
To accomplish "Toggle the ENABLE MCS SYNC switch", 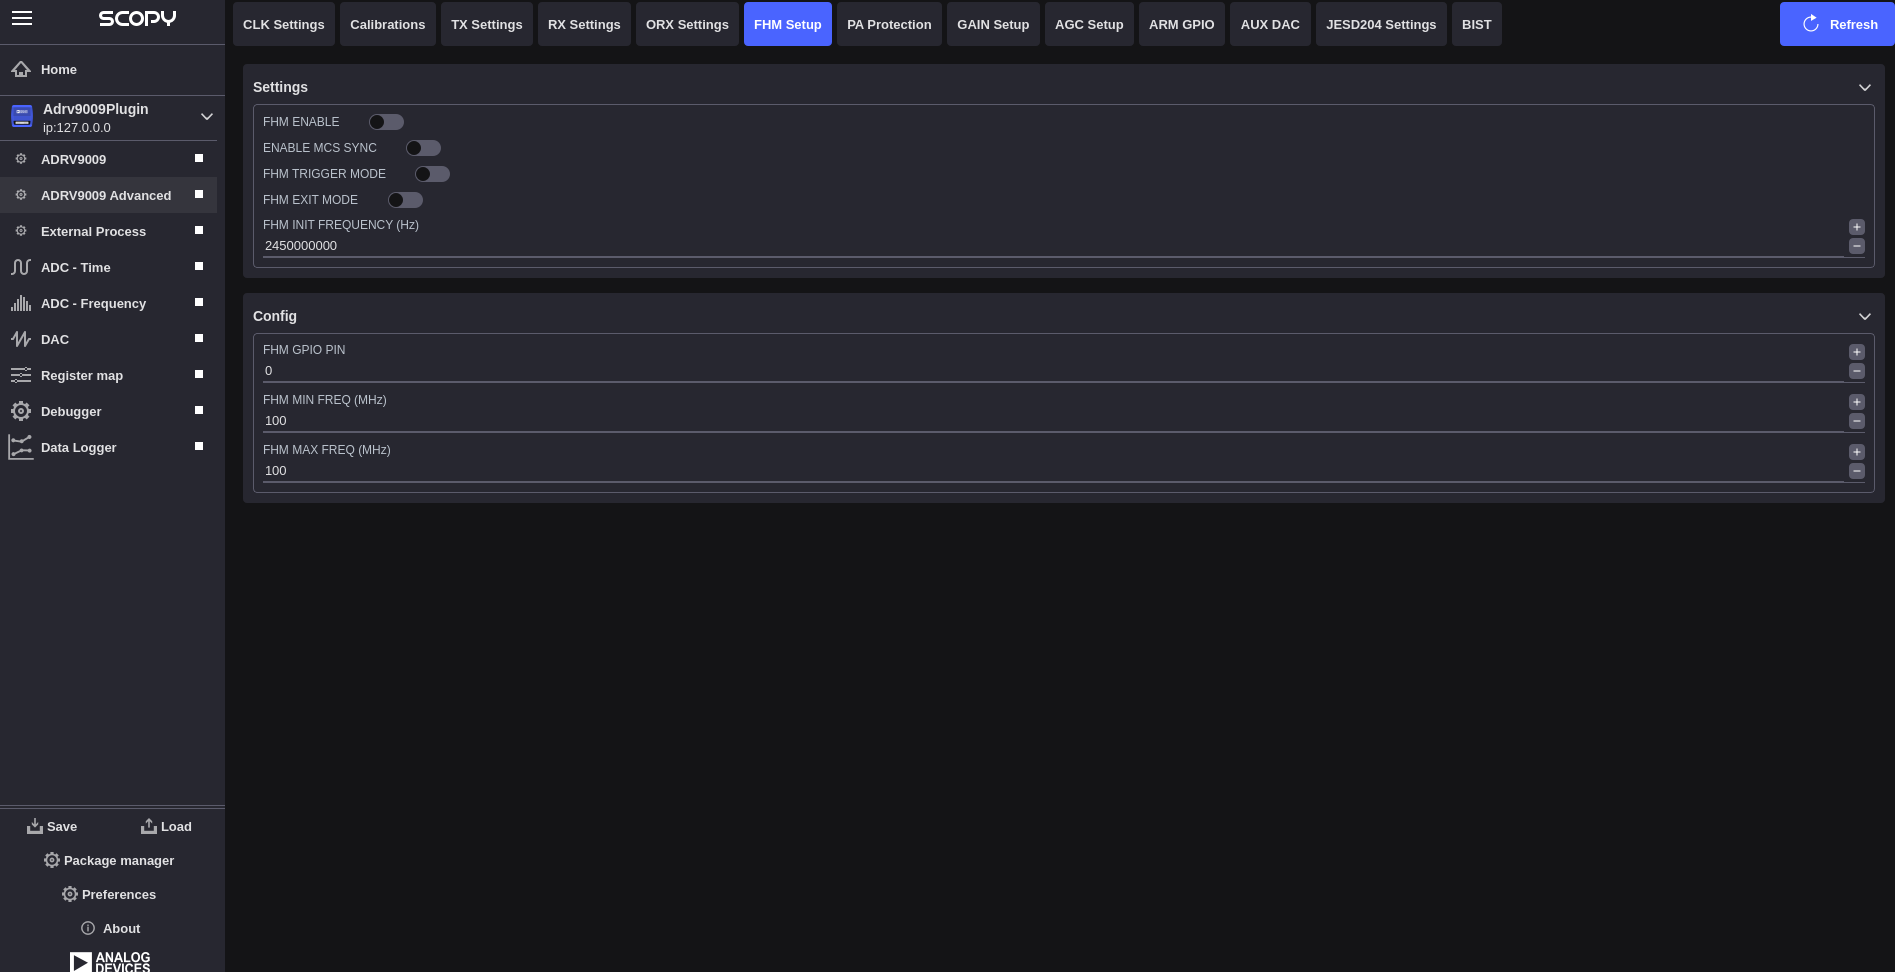I will coord(423,148).
